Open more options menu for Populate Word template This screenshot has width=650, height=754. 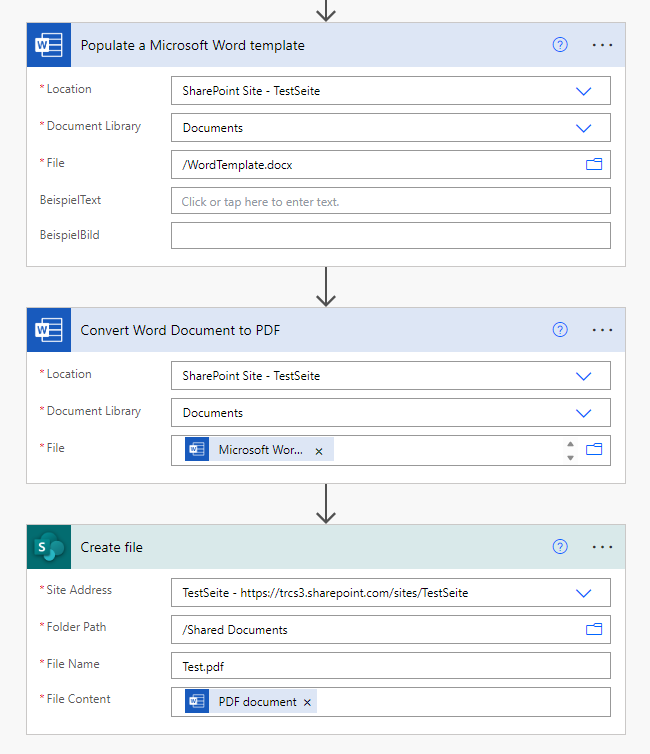pyautogui.click(x=602, y=45)
